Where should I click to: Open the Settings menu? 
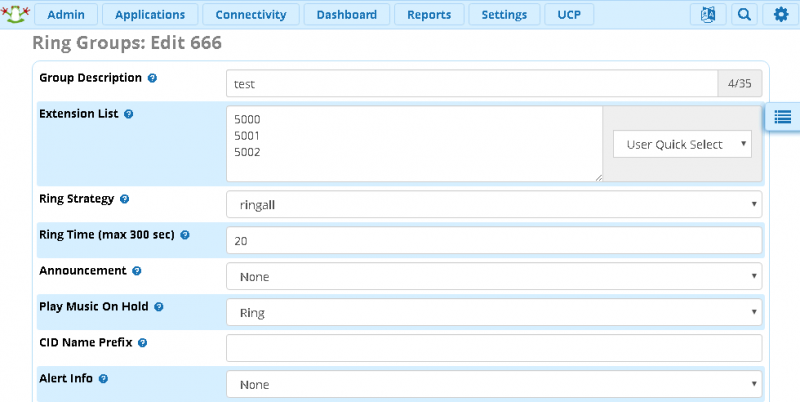click(x=504, y=14)
